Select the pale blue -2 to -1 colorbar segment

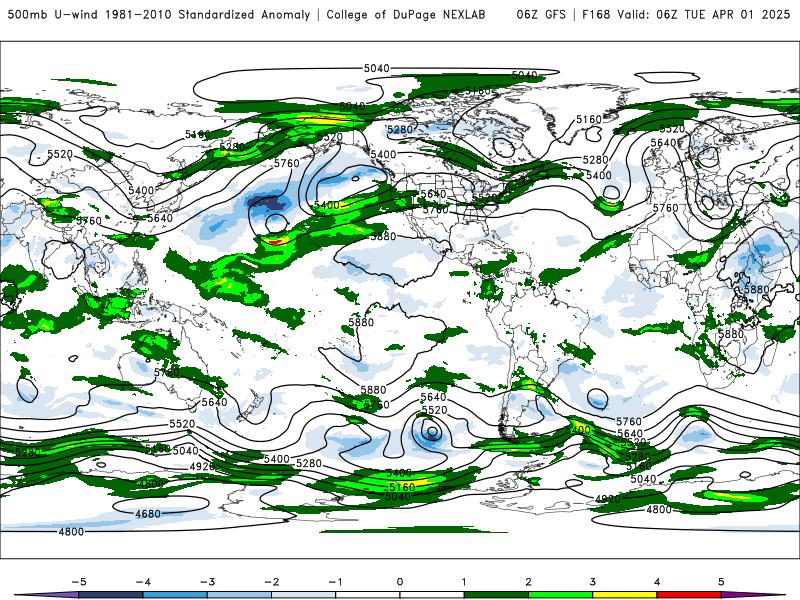tap(304, 595)
